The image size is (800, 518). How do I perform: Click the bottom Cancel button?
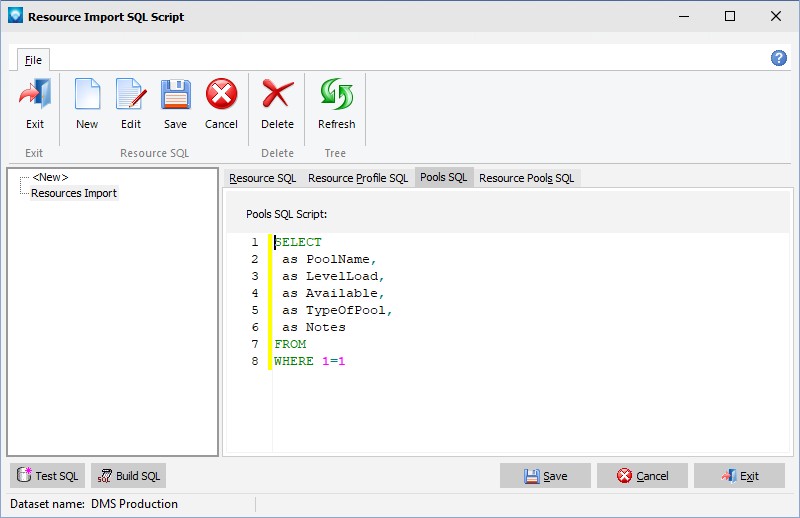(642, 476)
